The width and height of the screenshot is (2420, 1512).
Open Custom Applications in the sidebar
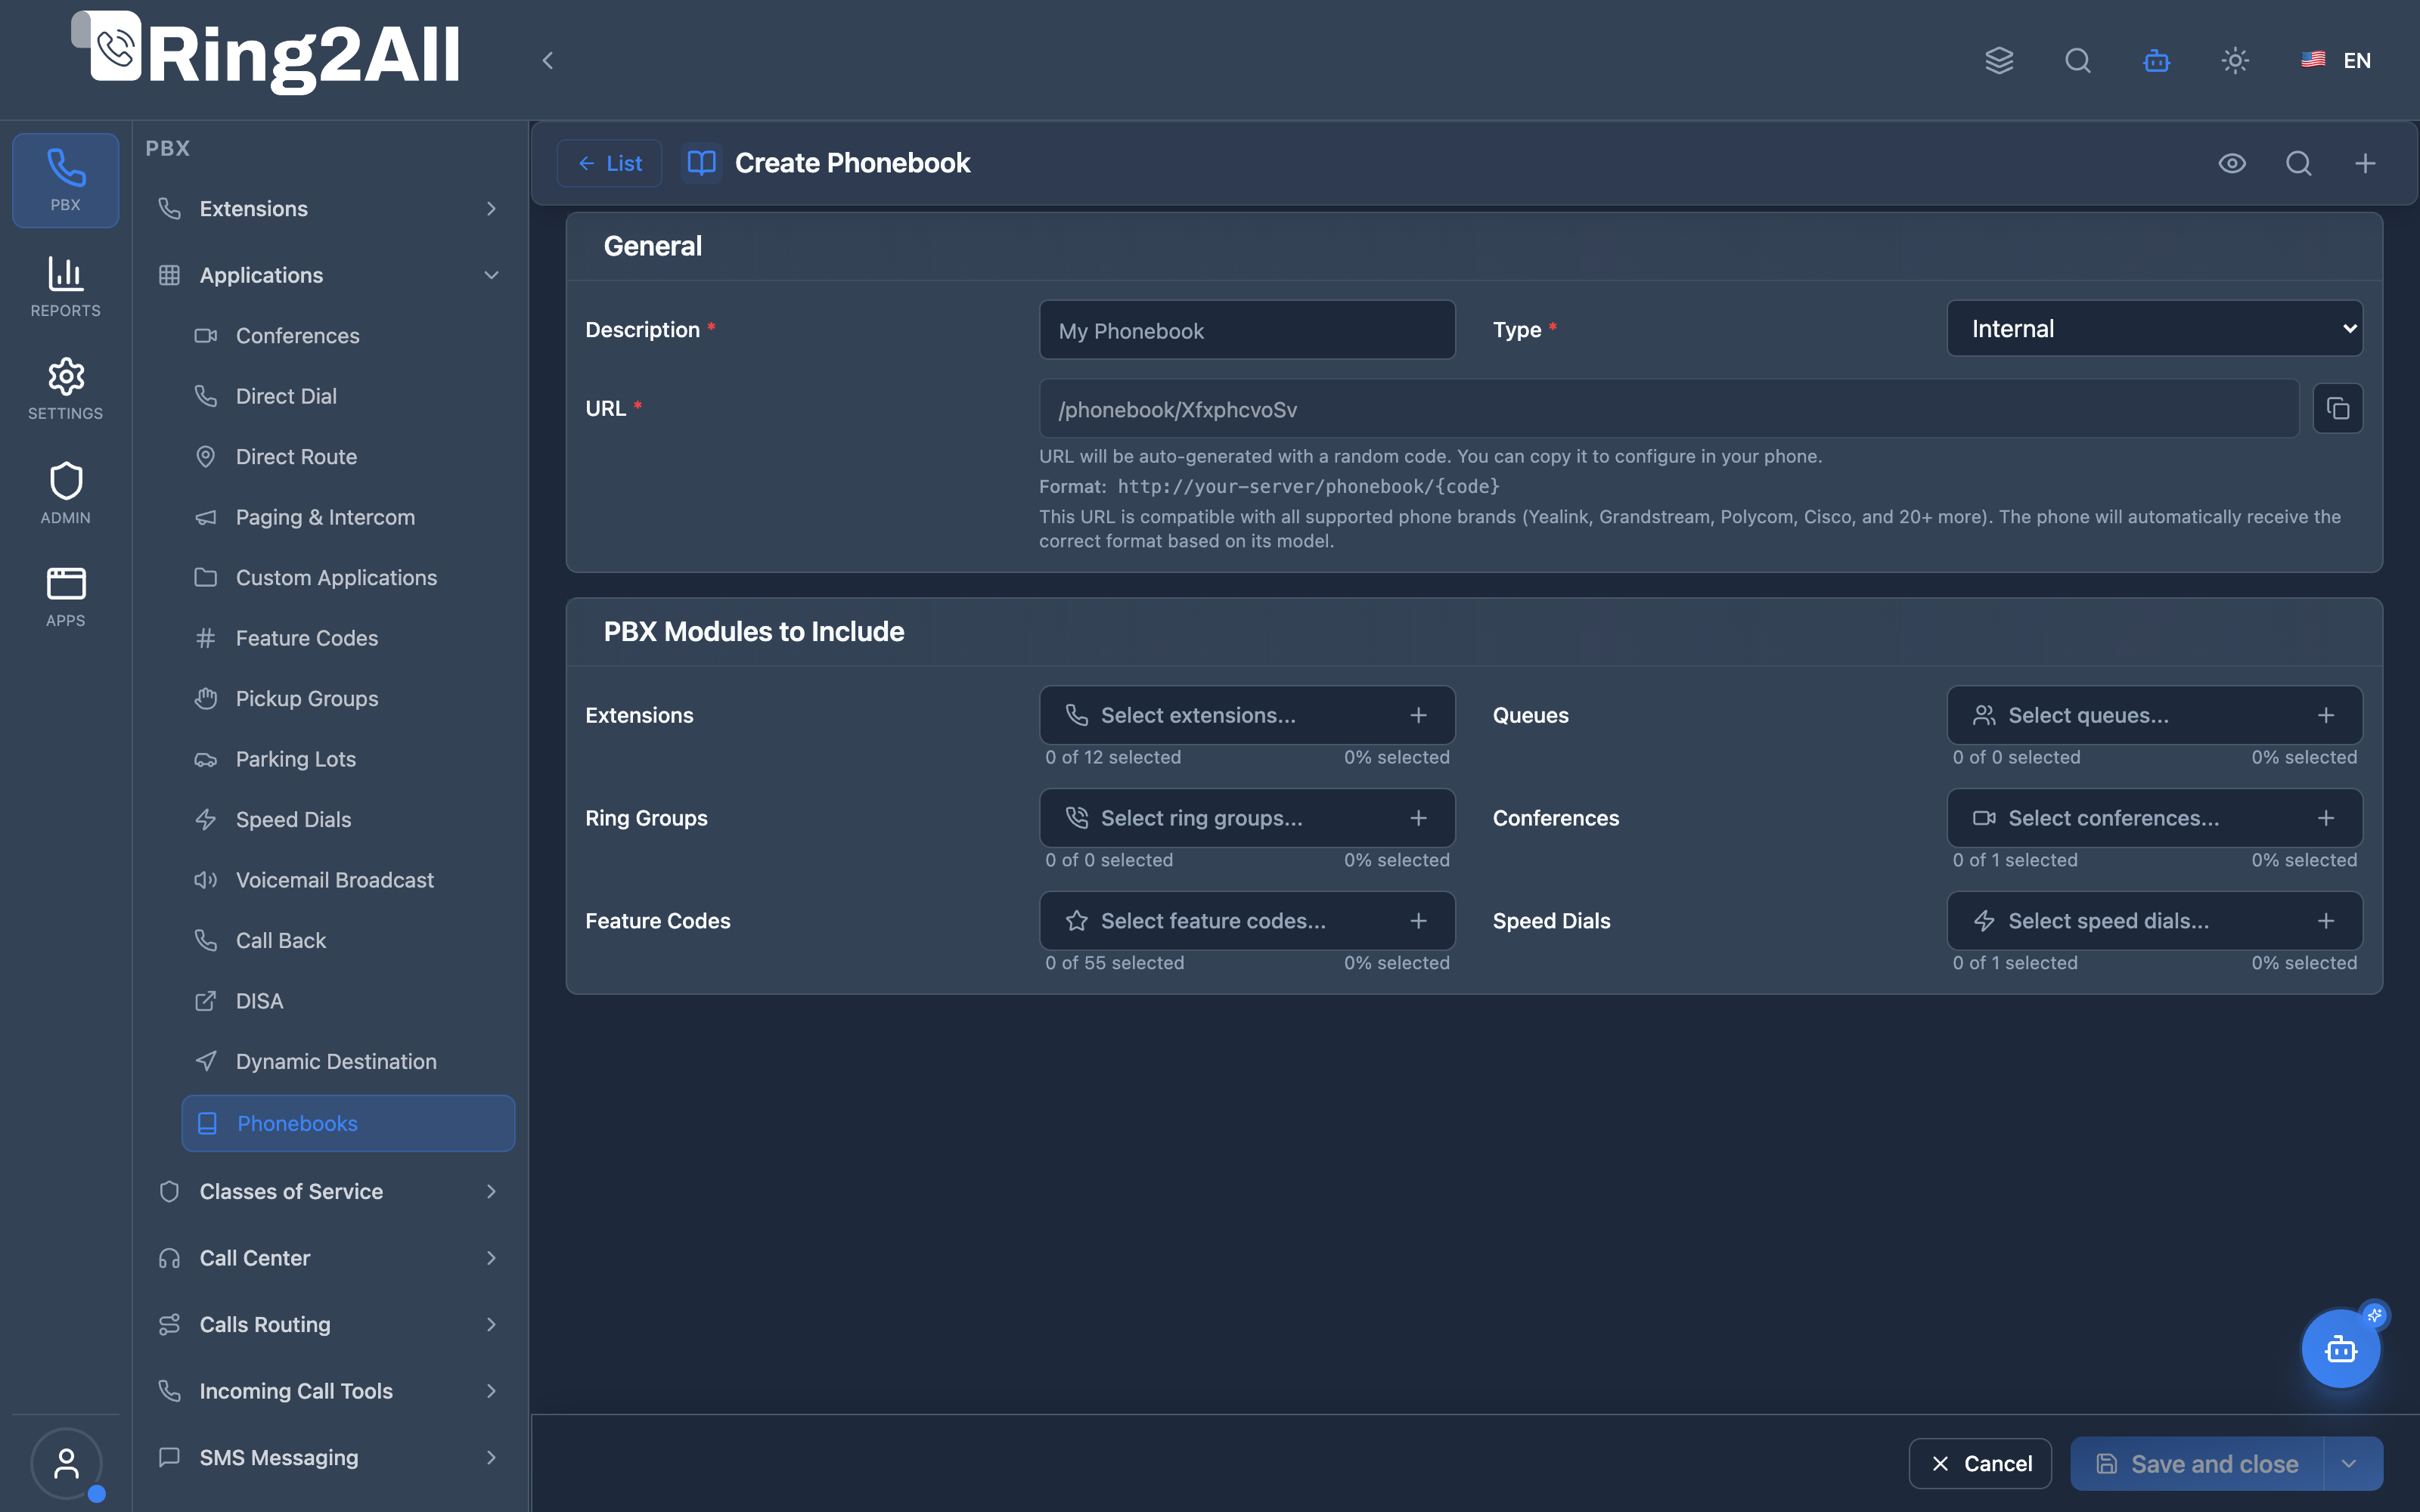[349, 578]
